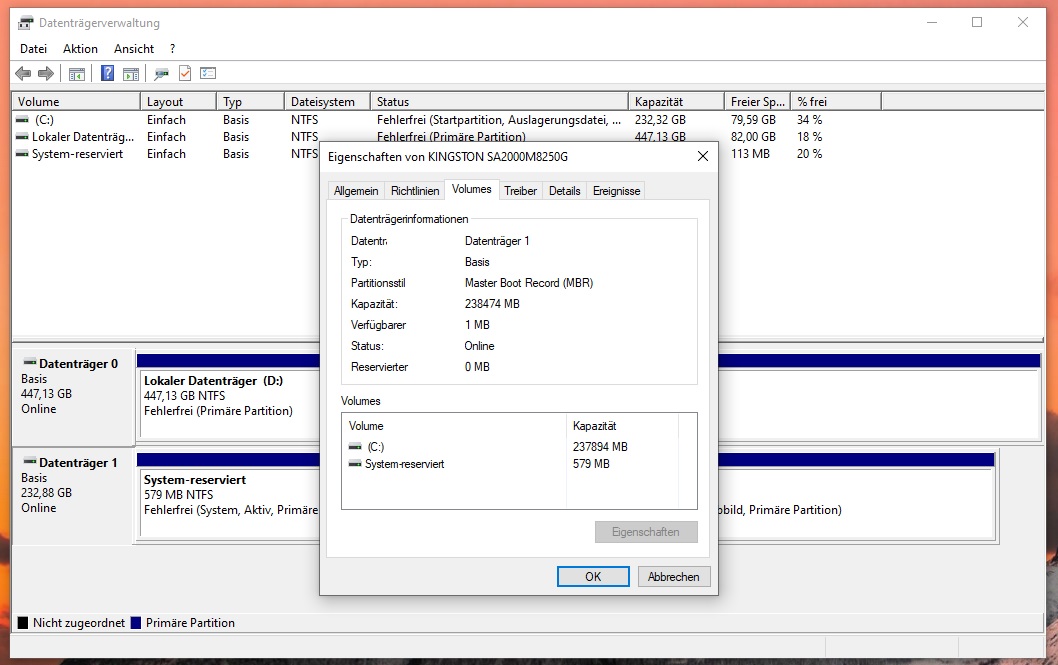Click the 237894 MB capacity value
The width and height of the screenshot is (1058, 665).
tap(600, 446)
